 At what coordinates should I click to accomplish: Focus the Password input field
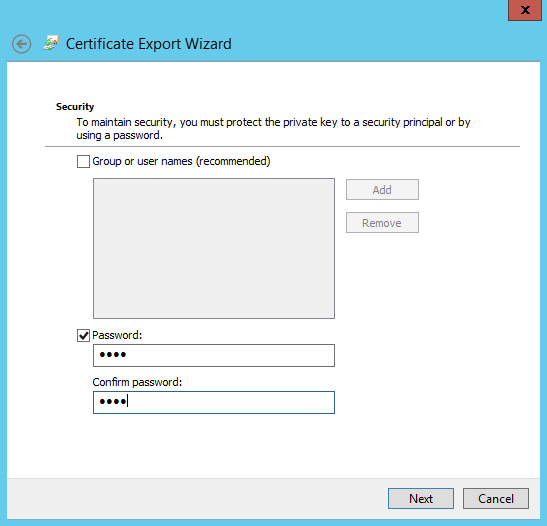pyautogui.click(x=214, y=355)
